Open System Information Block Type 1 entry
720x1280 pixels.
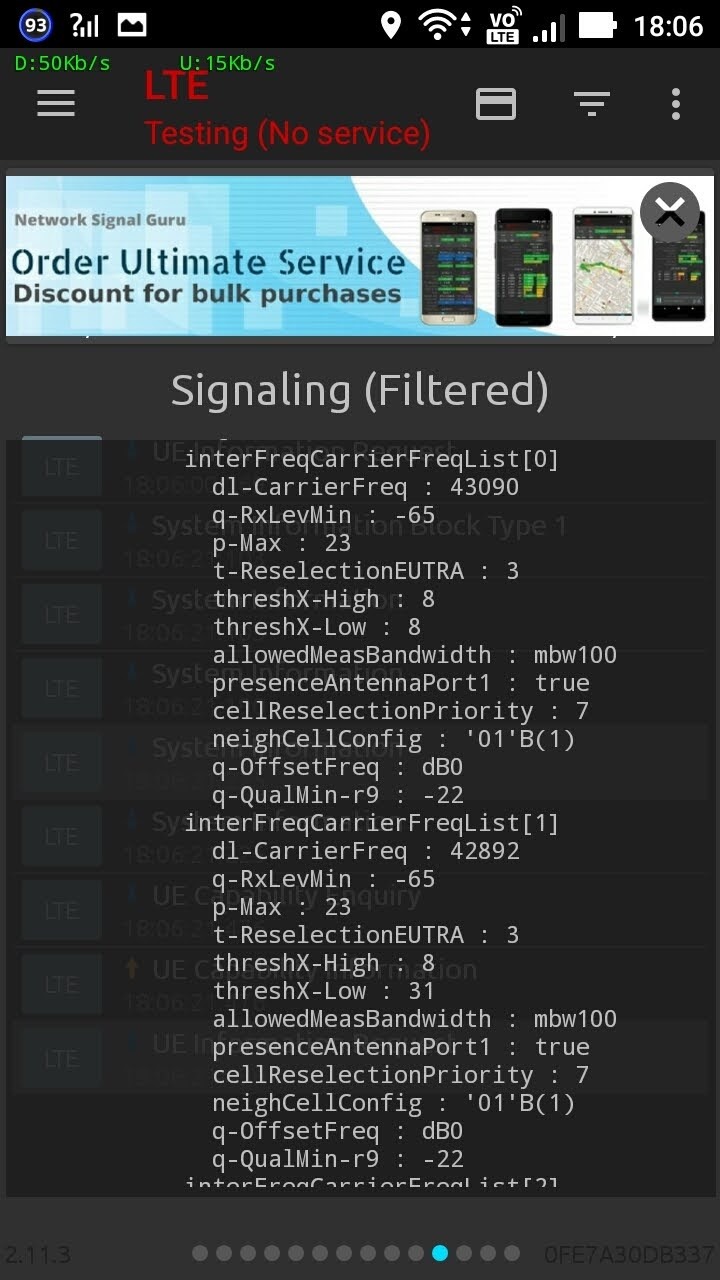click(x=359, y=526)
